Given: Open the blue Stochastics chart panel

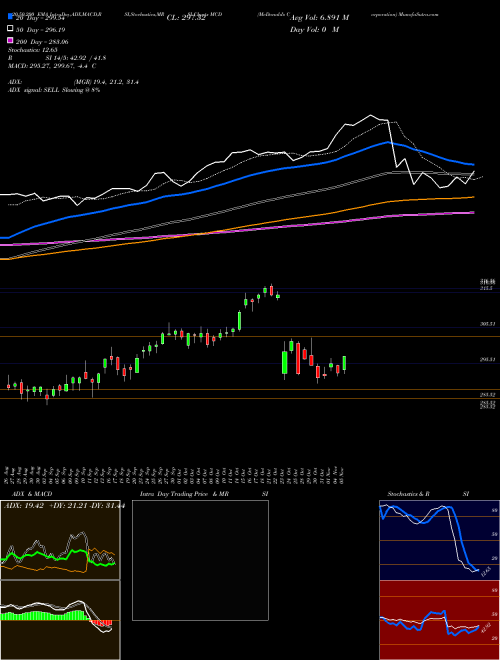Looking at the screenshot, I should coord(439,540).
